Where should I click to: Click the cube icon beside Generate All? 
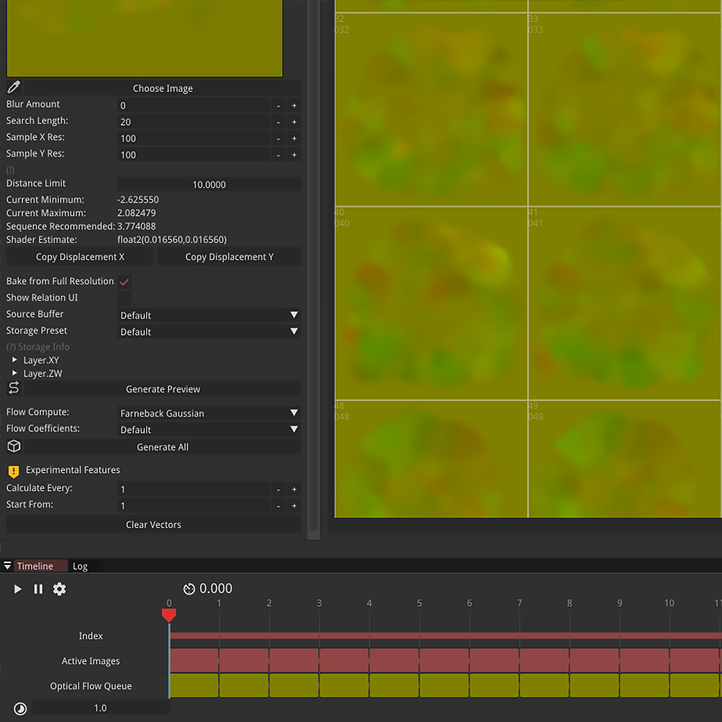[14, 446]
